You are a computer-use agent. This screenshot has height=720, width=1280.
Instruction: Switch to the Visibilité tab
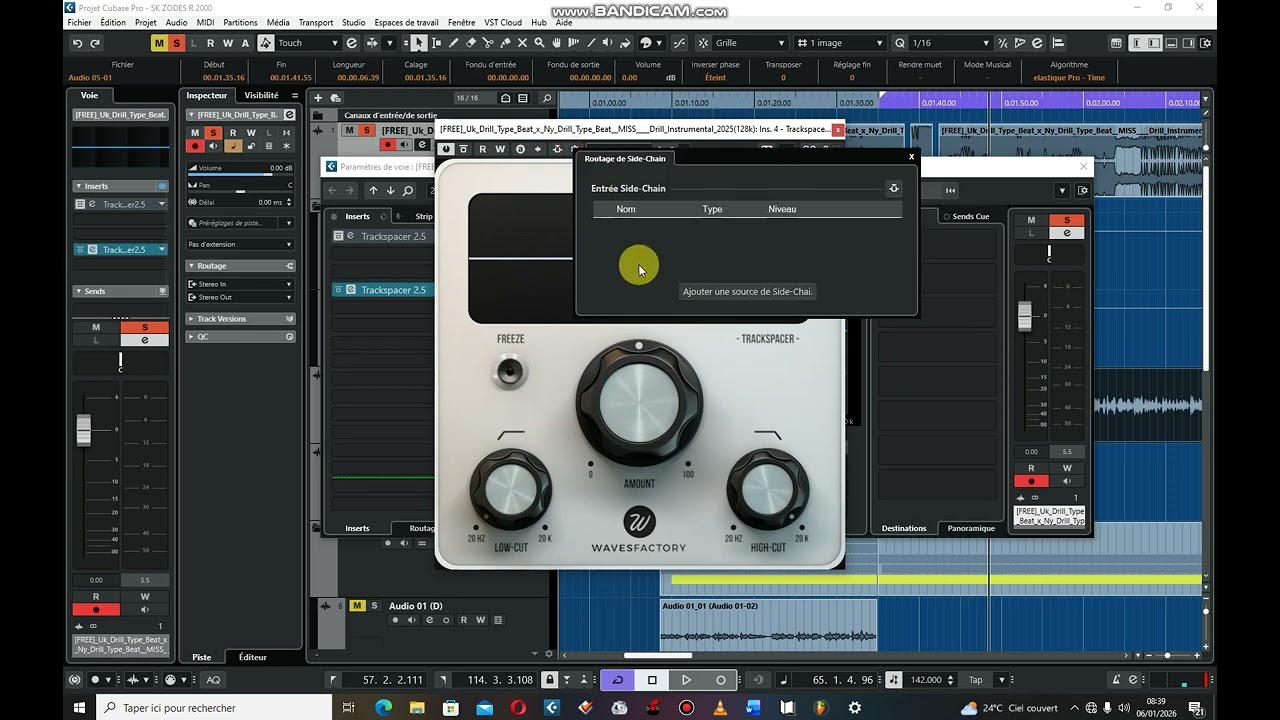[262, 95]
